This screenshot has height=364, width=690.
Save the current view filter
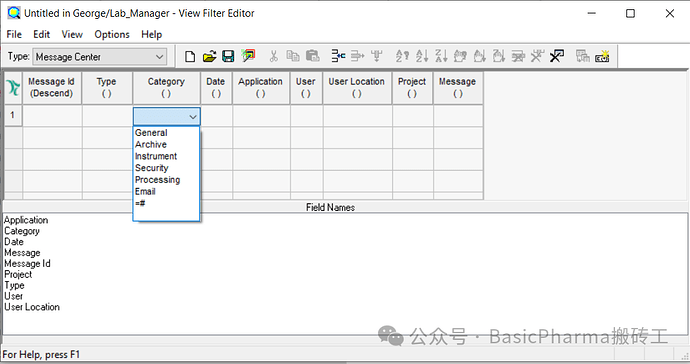[228, 56]
